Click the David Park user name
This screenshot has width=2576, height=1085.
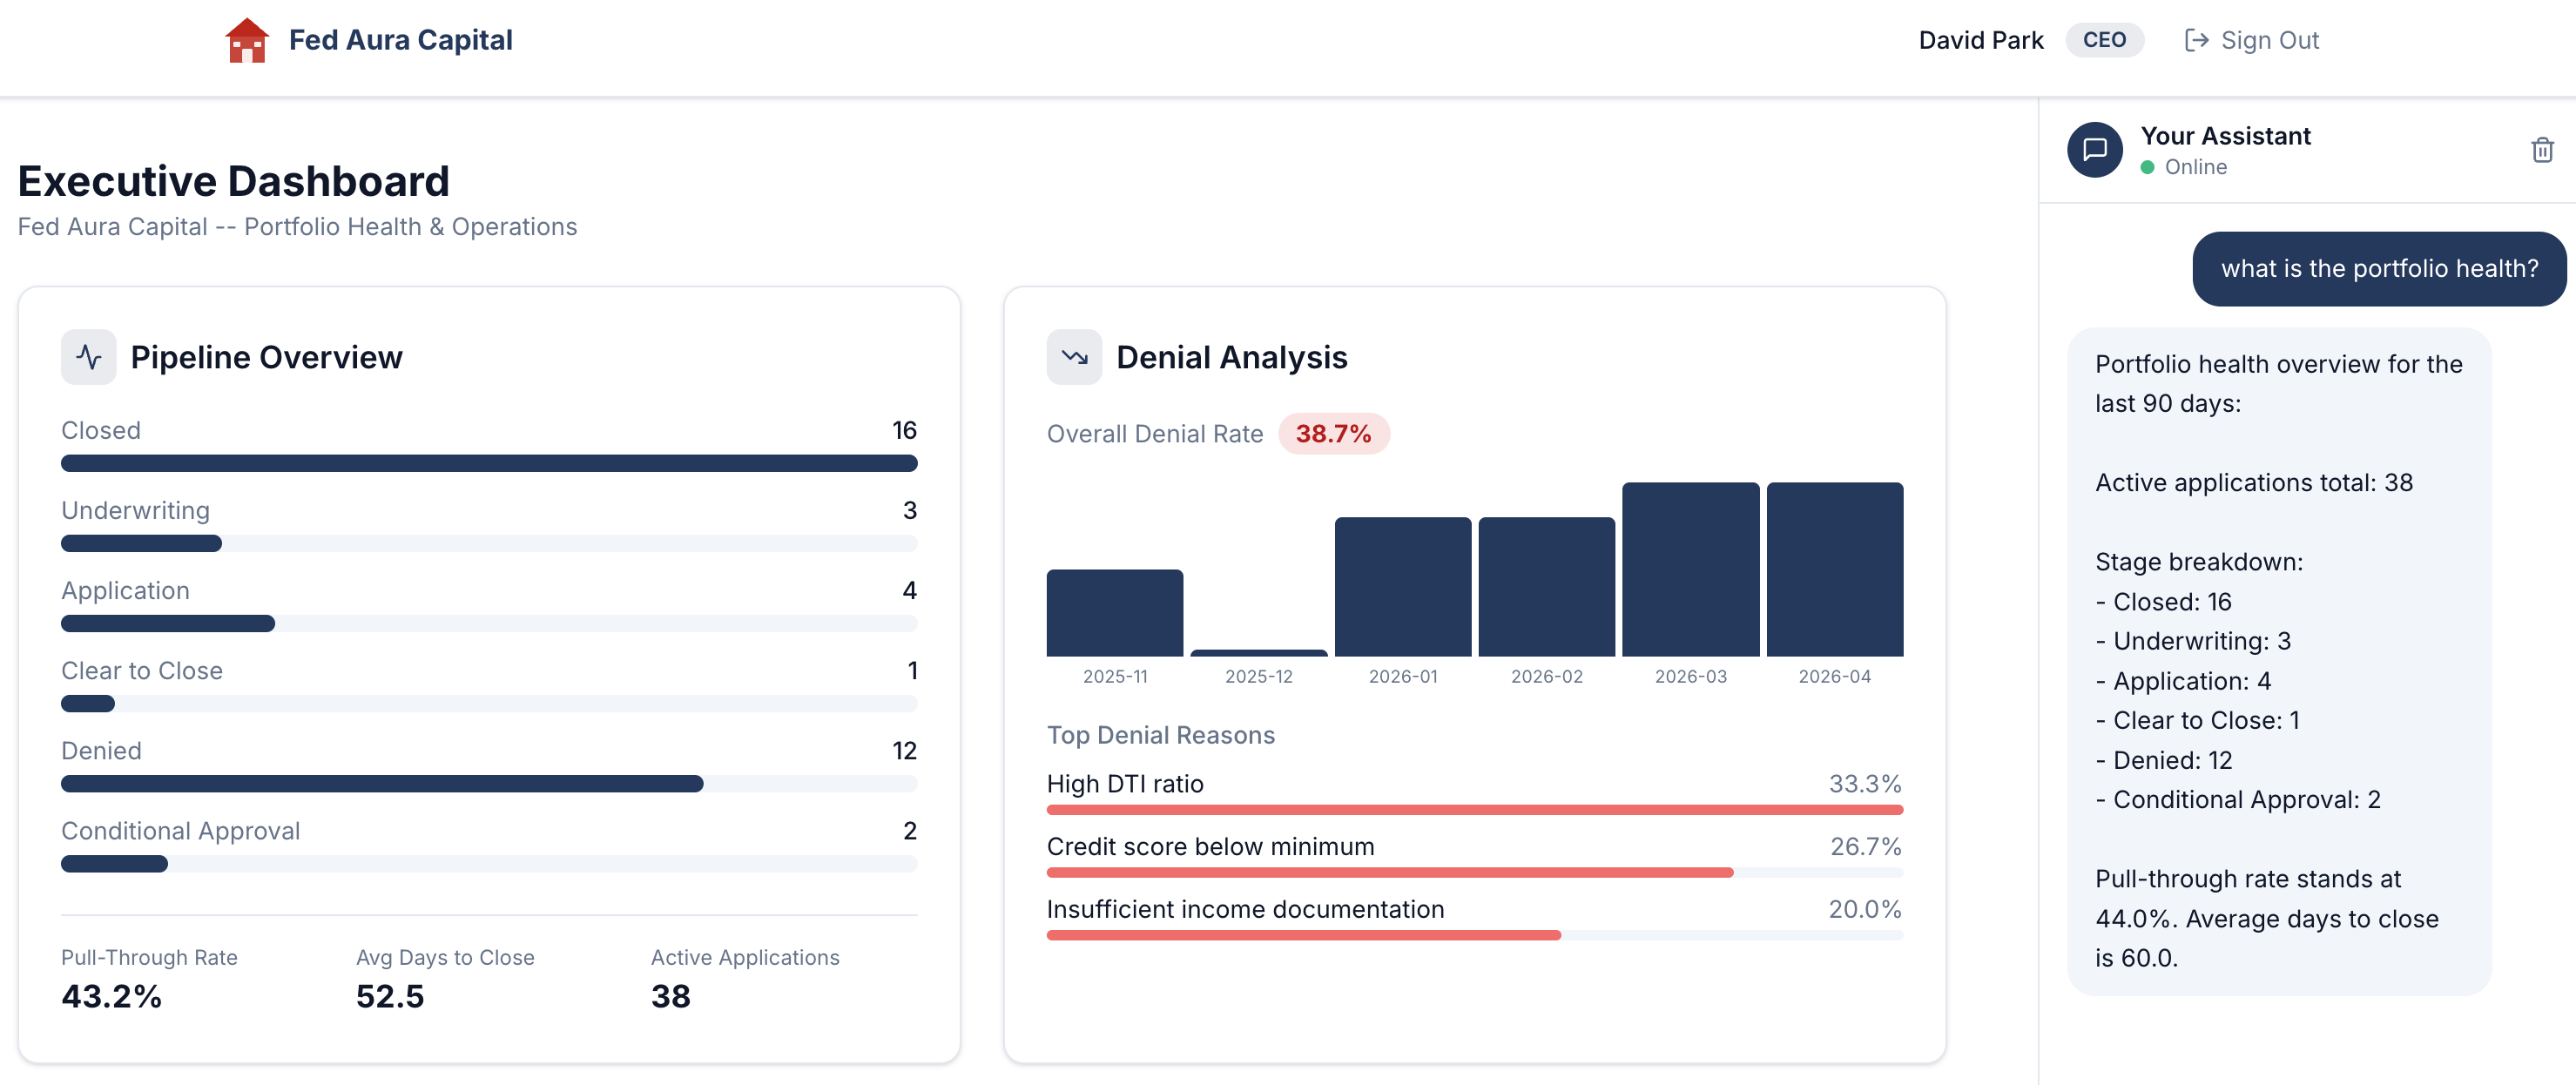tap(1980, 40)
